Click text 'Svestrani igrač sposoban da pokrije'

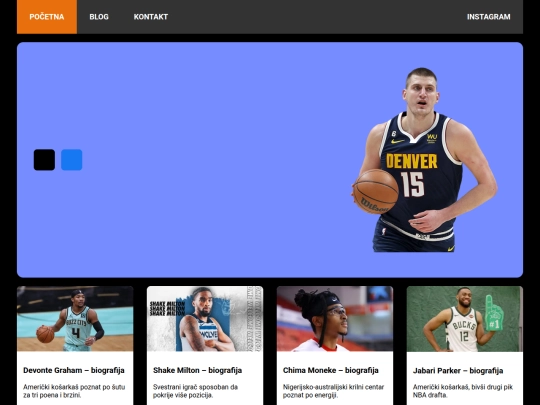click(195, 391)
